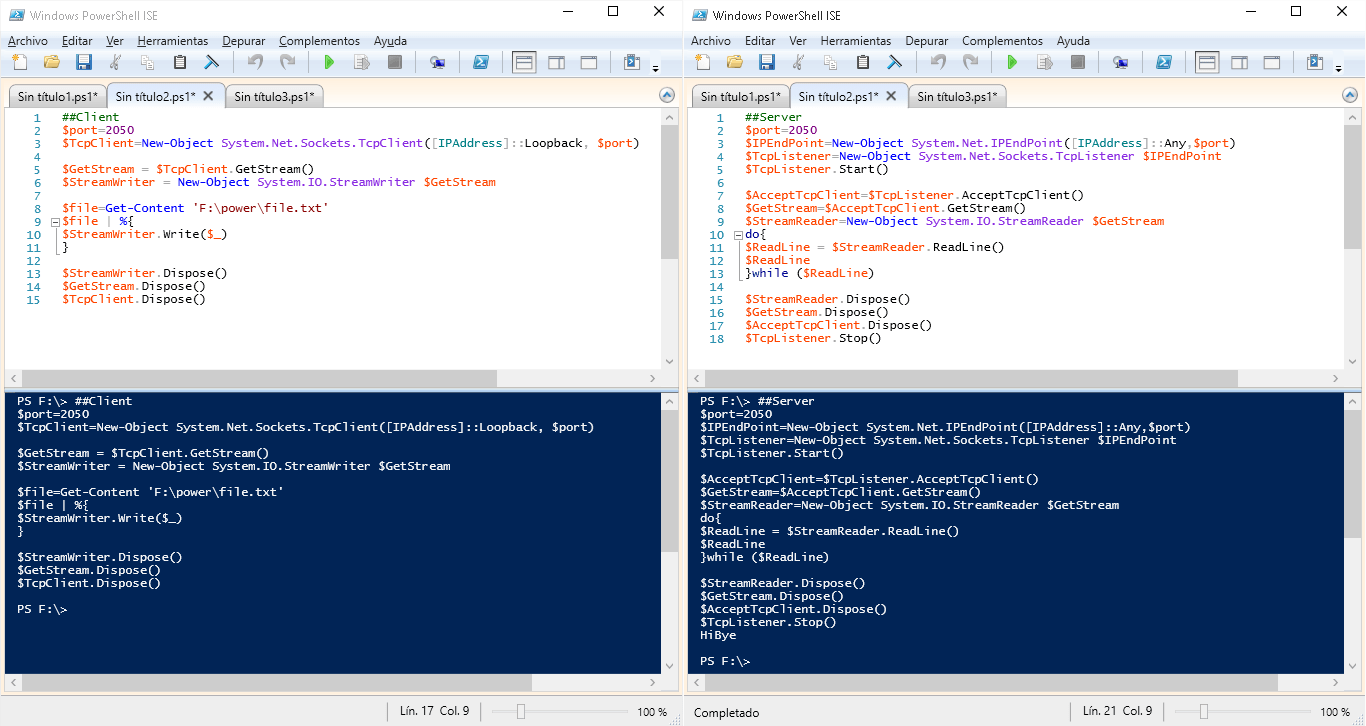This screenshot has width=1366, height=726.
Task: Run the script with the green Run button
Action: pos(330,61)
